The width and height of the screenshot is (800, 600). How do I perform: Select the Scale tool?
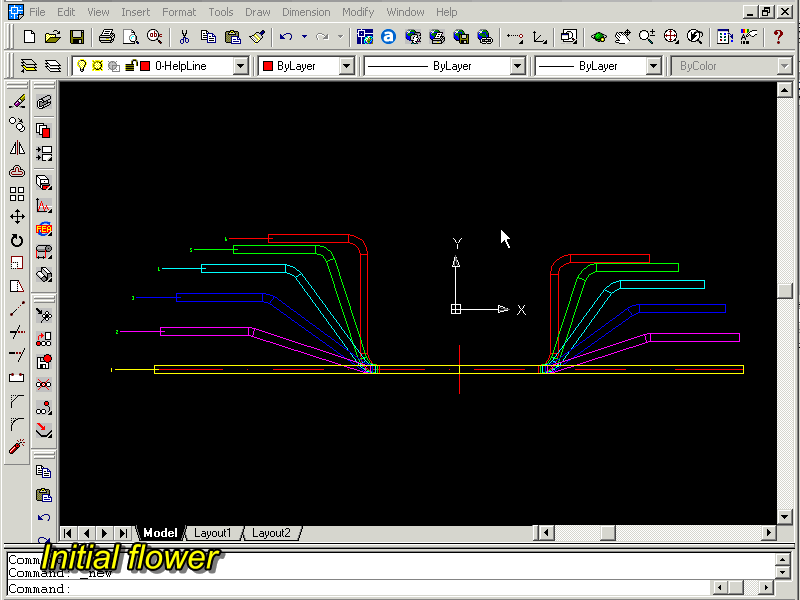pos(17,263)
